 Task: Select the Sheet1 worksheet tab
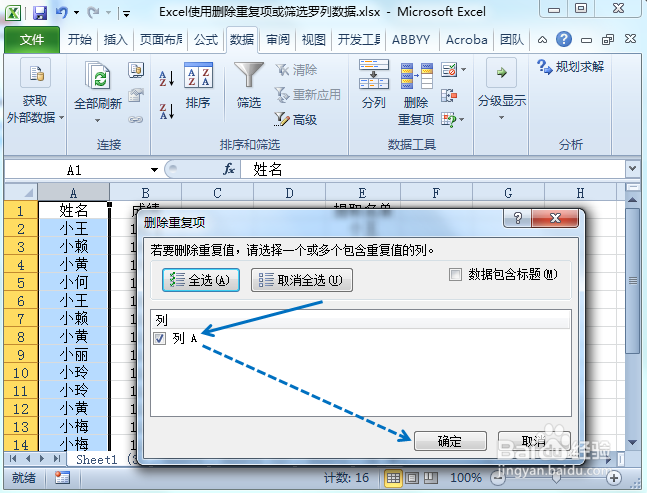(97, 459)
